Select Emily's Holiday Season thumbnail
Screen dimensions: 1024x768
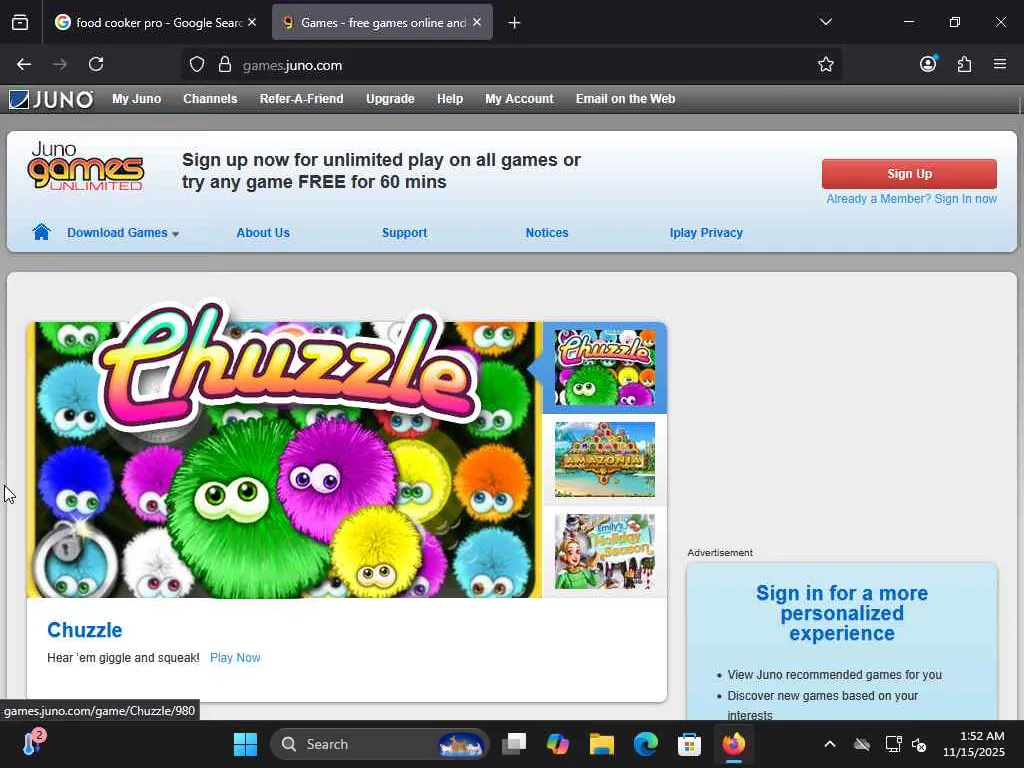pyautogui.click(x=605, y=552)
